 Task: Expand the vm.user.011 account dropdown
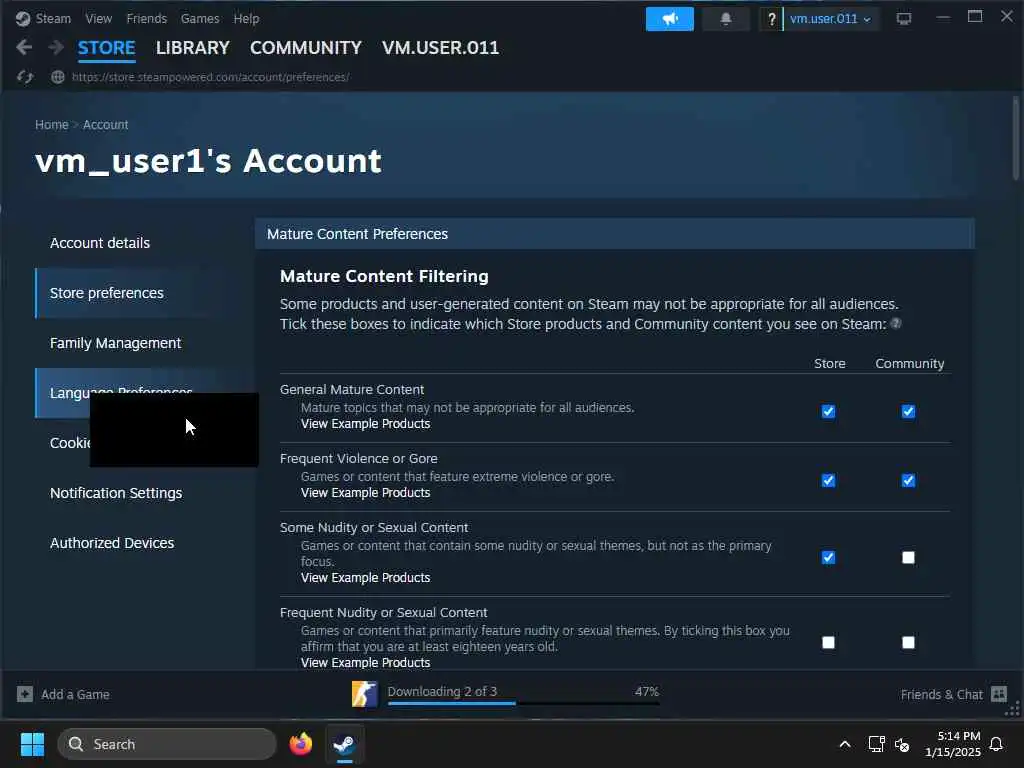point(830,19)
